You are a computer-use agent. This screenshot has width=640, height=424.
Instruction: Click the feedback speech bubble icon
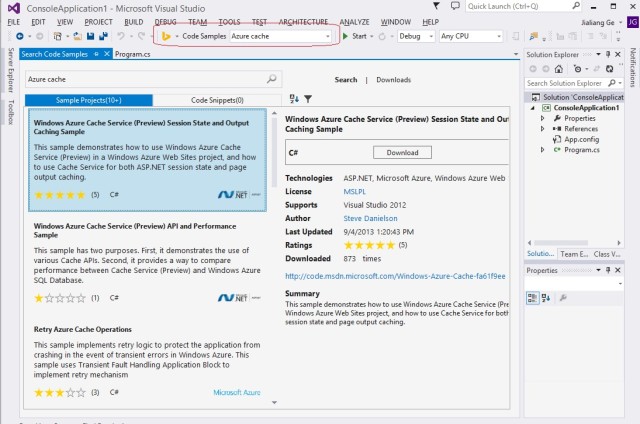[455, 6]
